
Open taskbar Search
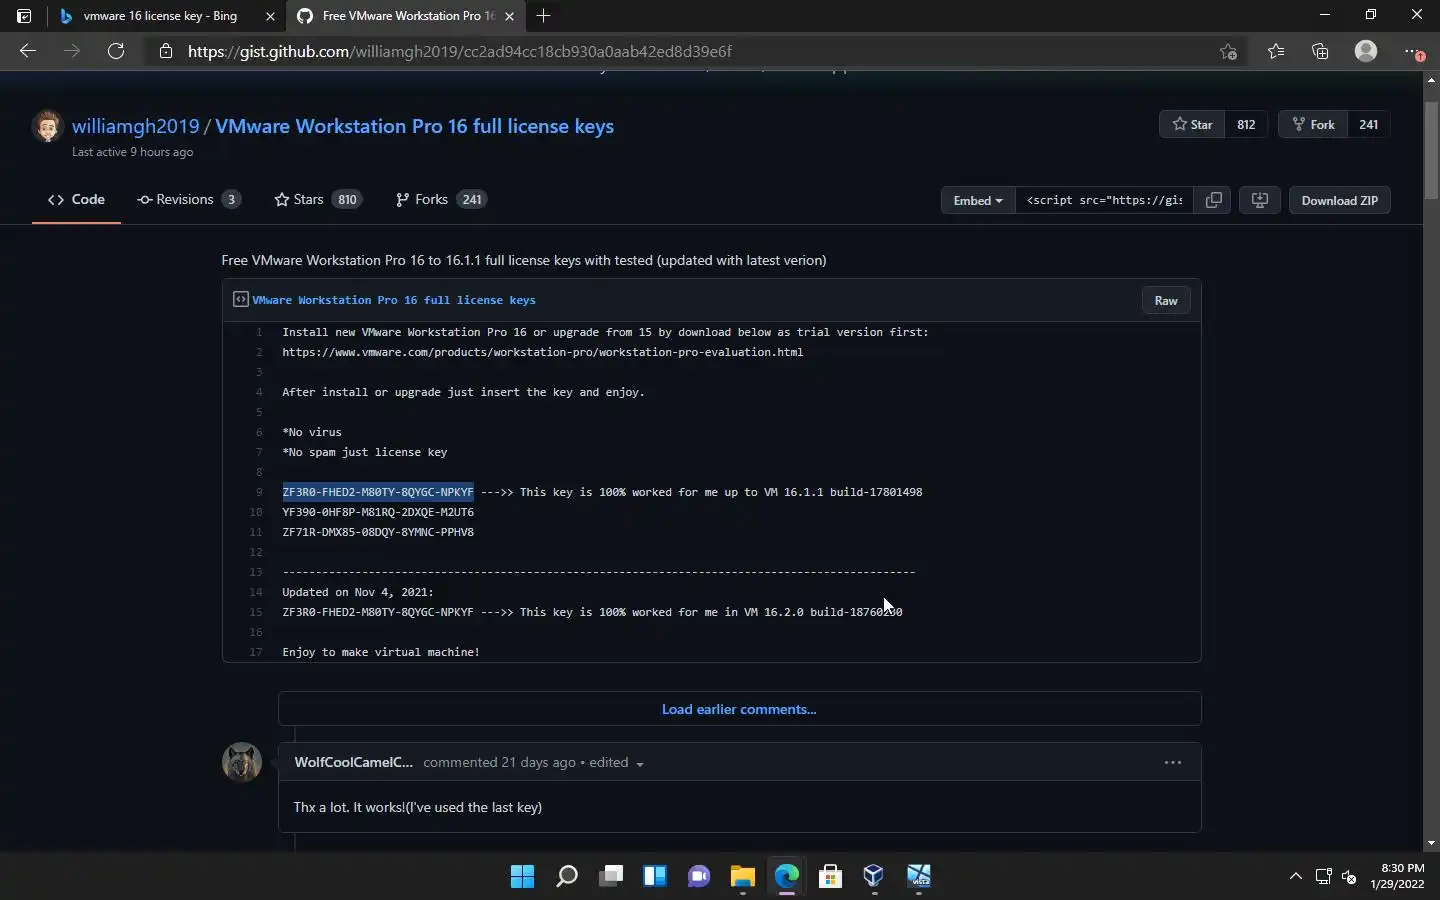coord(567,877)
